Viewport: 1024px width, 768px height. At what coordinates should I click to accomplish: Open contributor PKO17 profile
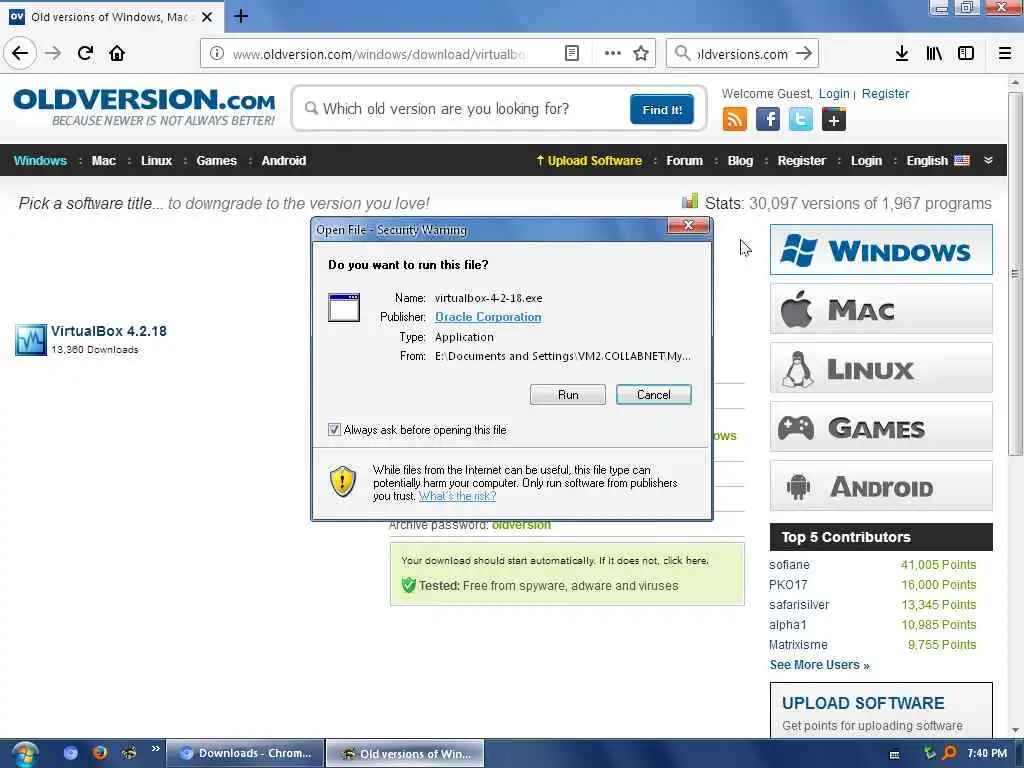tap(788, 584)
